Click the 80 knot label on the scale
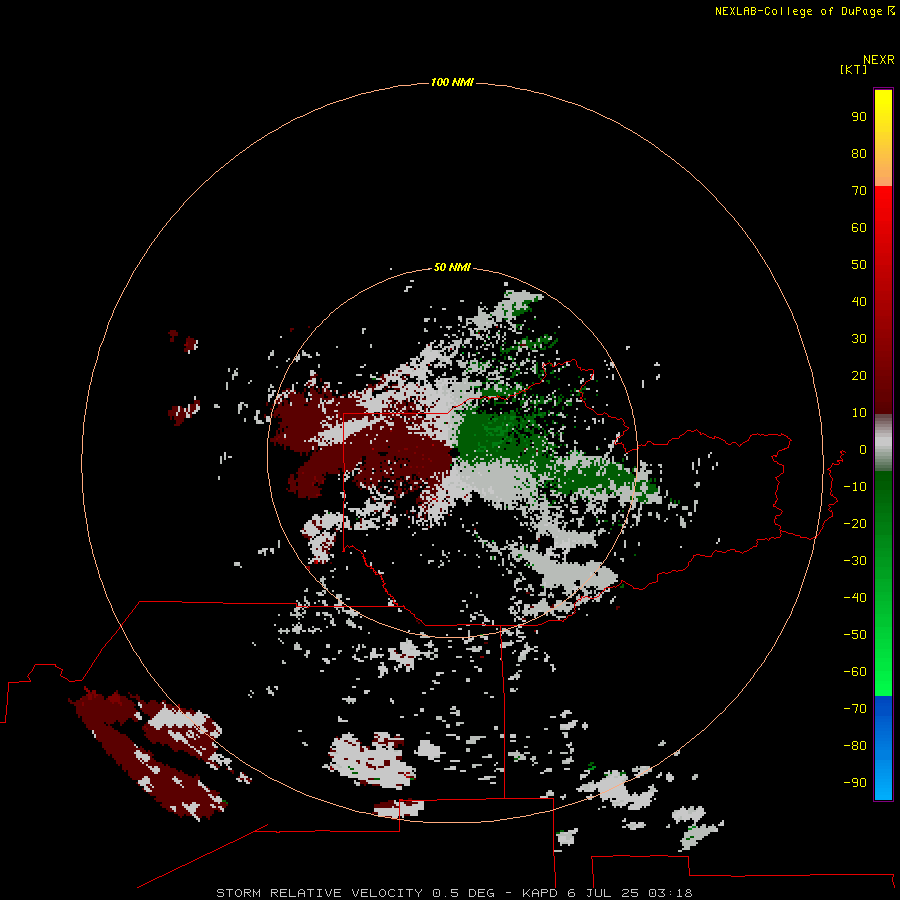Viewport: 900px width, 900px height. [x=859, y=153]
